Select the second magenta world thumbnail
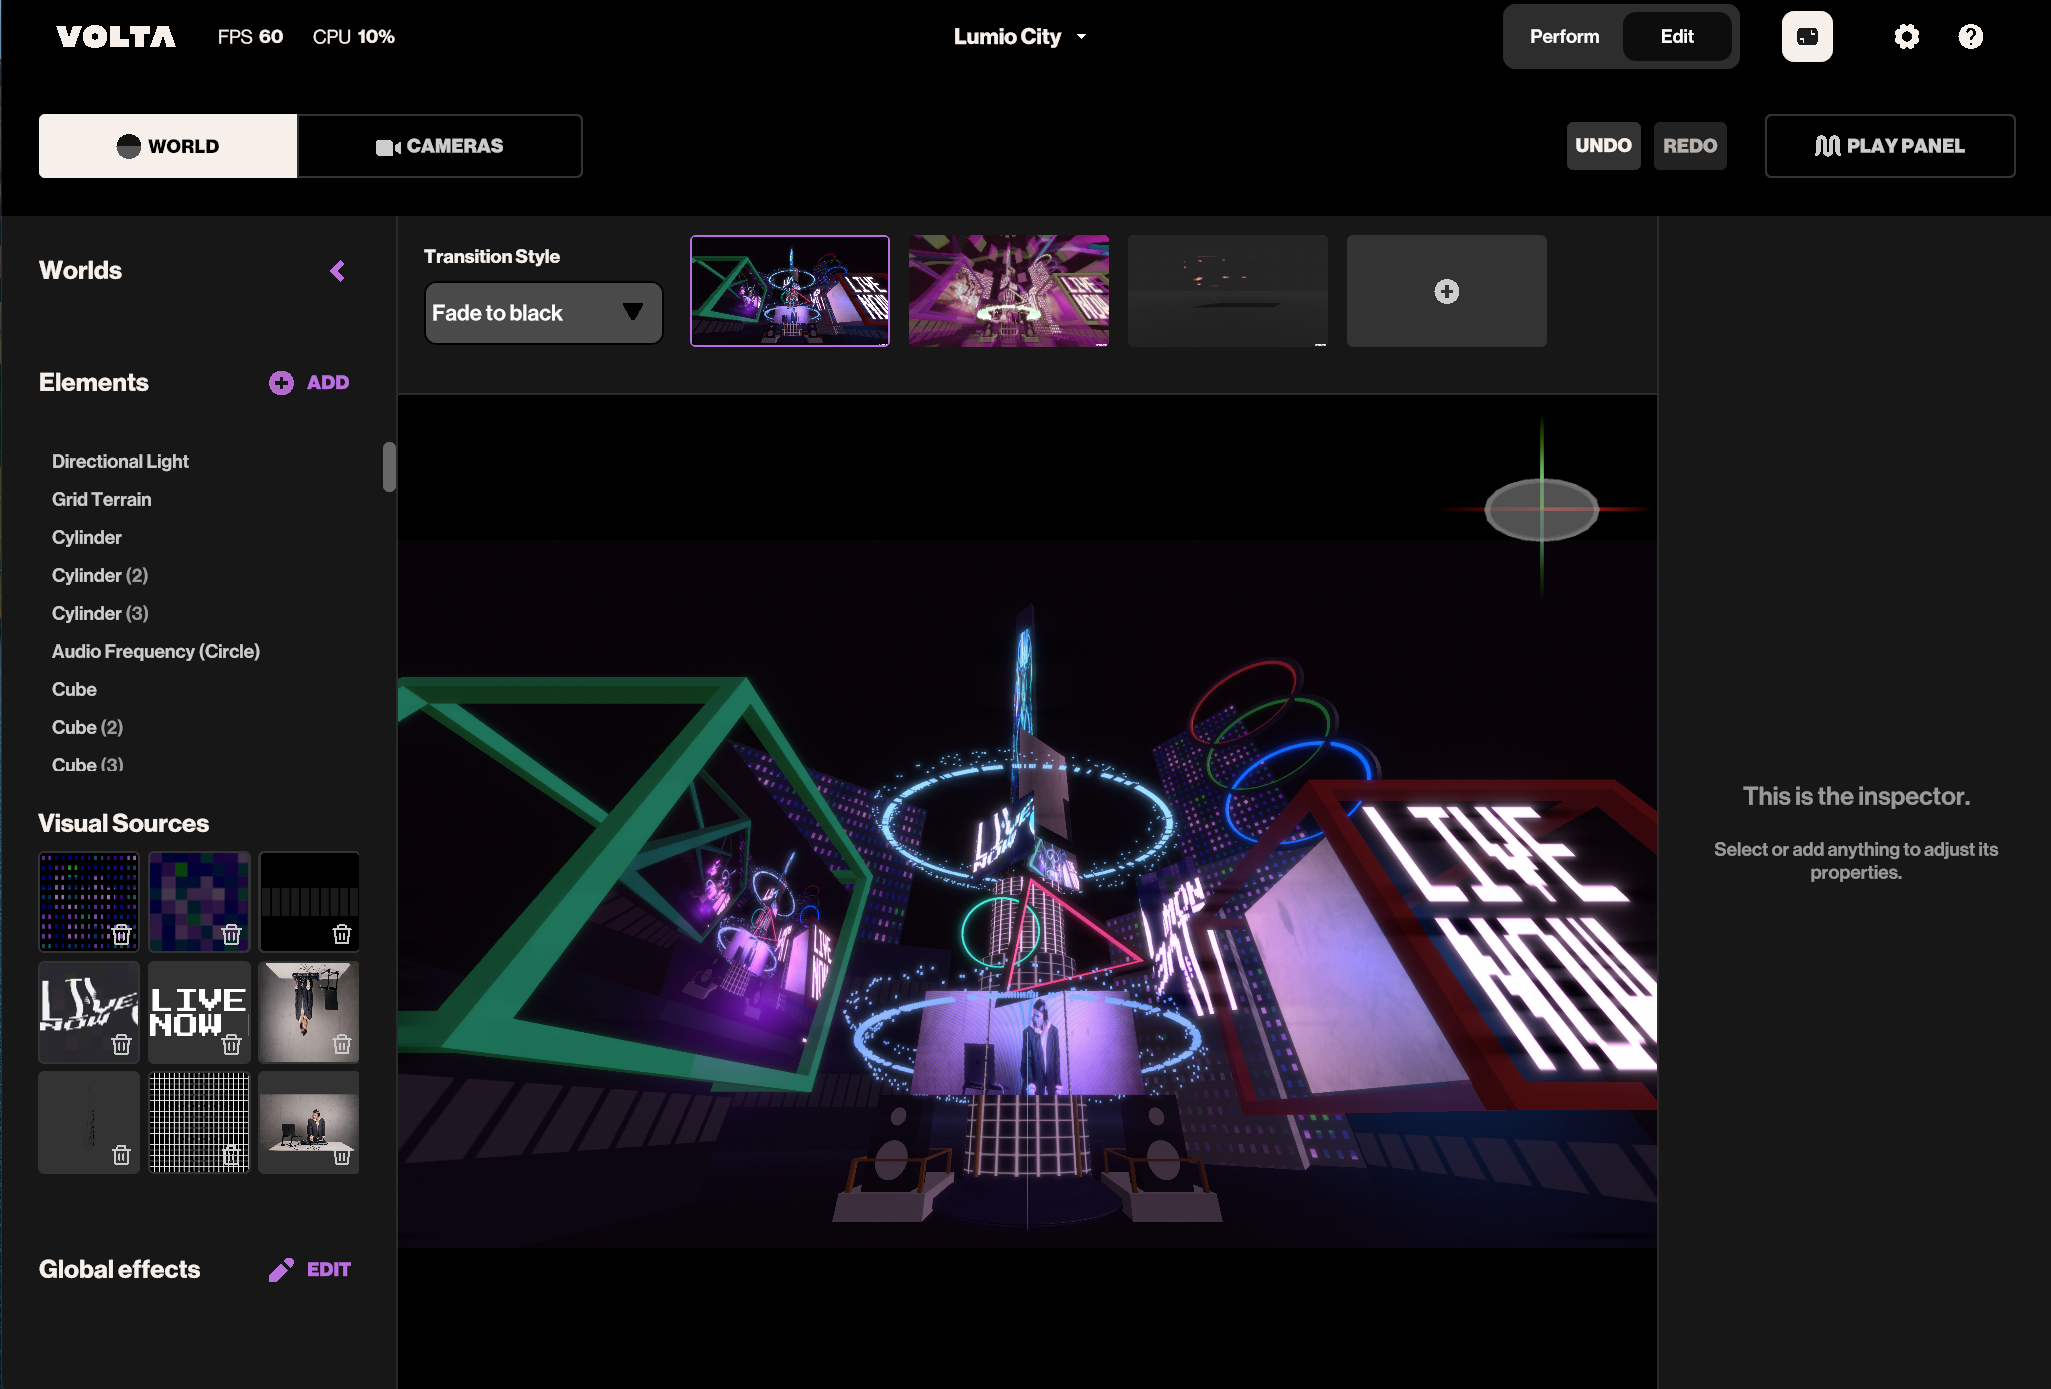 pyautogui.click(x=1008, y=291)
